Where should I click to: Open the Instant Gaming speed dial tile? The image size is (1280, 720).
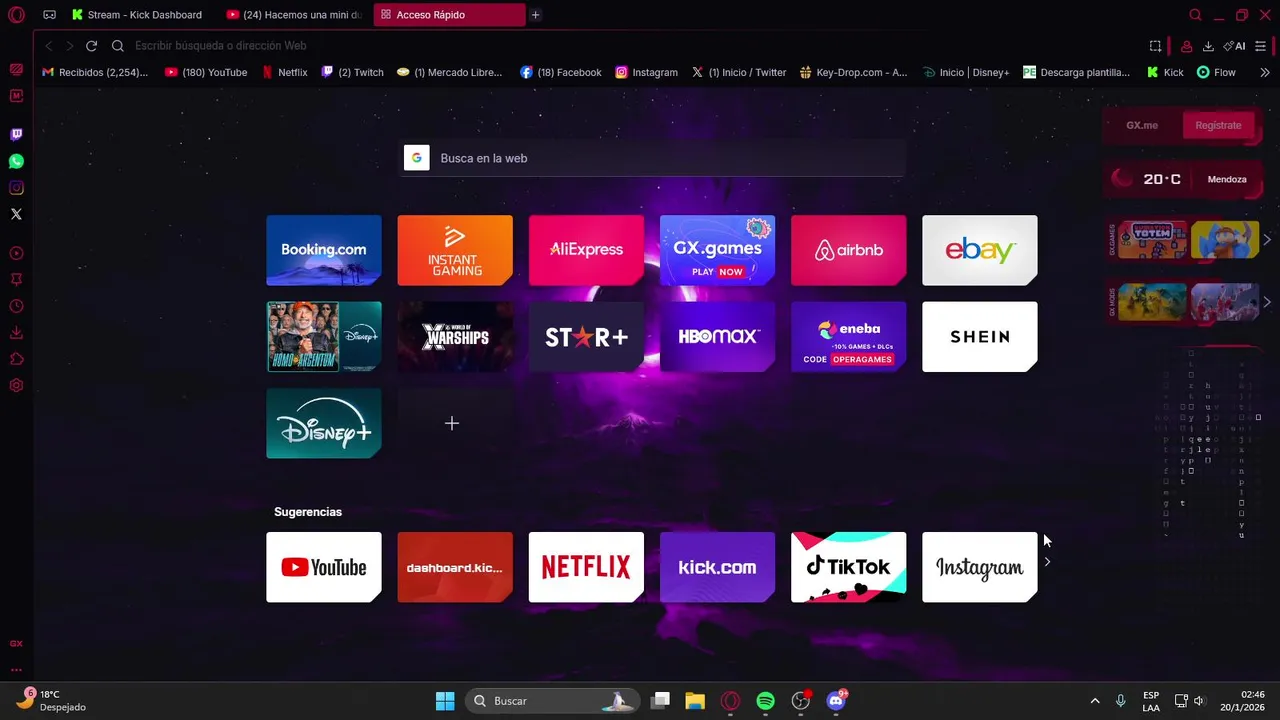pos(455,250)
